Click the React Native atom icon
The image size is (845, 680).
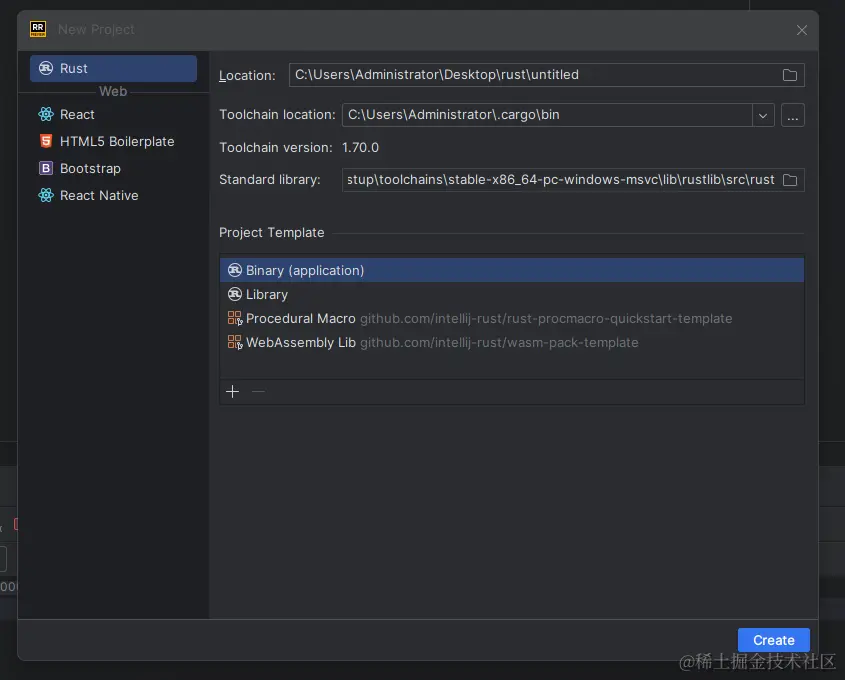(x=46, y=195)
